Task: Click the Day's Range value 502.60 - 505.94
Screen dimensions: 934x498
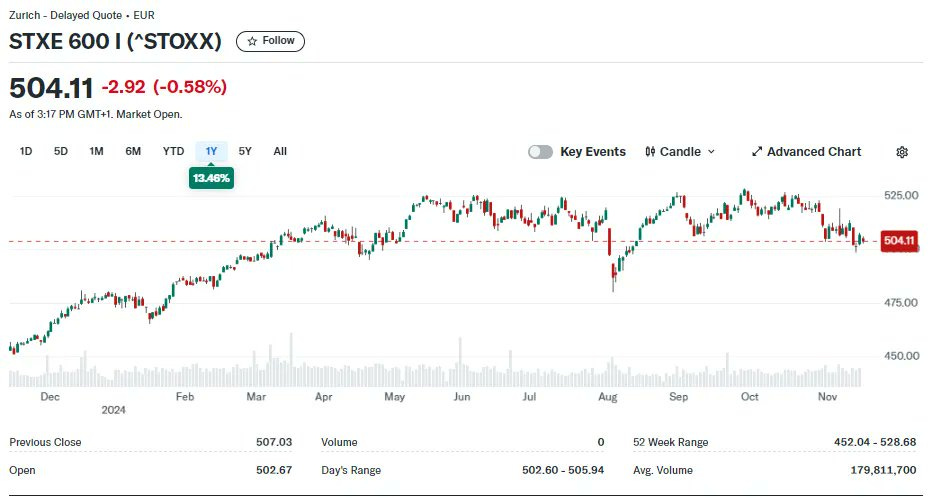Action: tap(563, 470)
